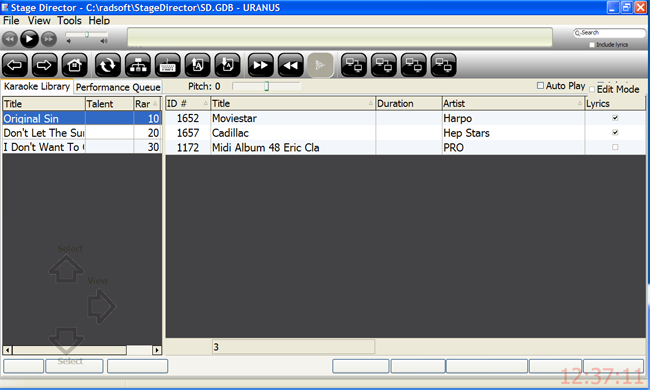Start playback with the round play button
Viewport: 650px width, 390px height.
(29, 39)
